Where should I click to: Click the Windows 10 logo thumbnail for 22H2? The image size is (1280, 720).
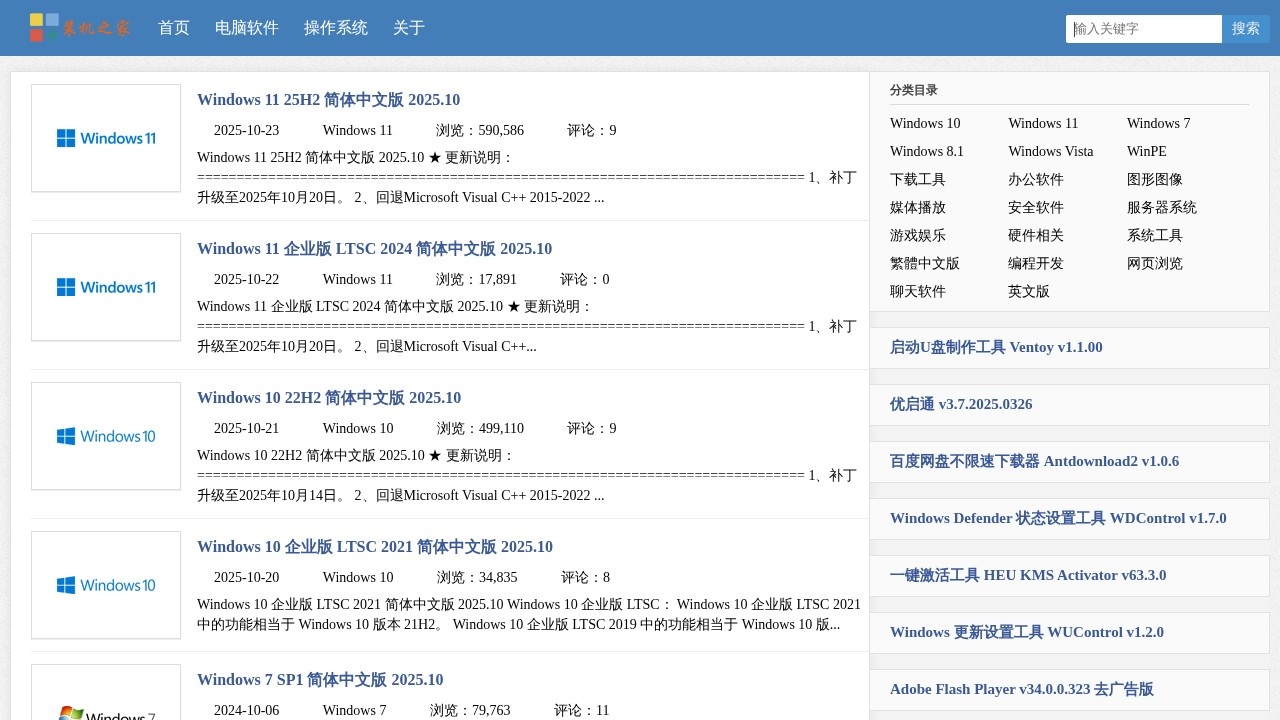point(105,435)
